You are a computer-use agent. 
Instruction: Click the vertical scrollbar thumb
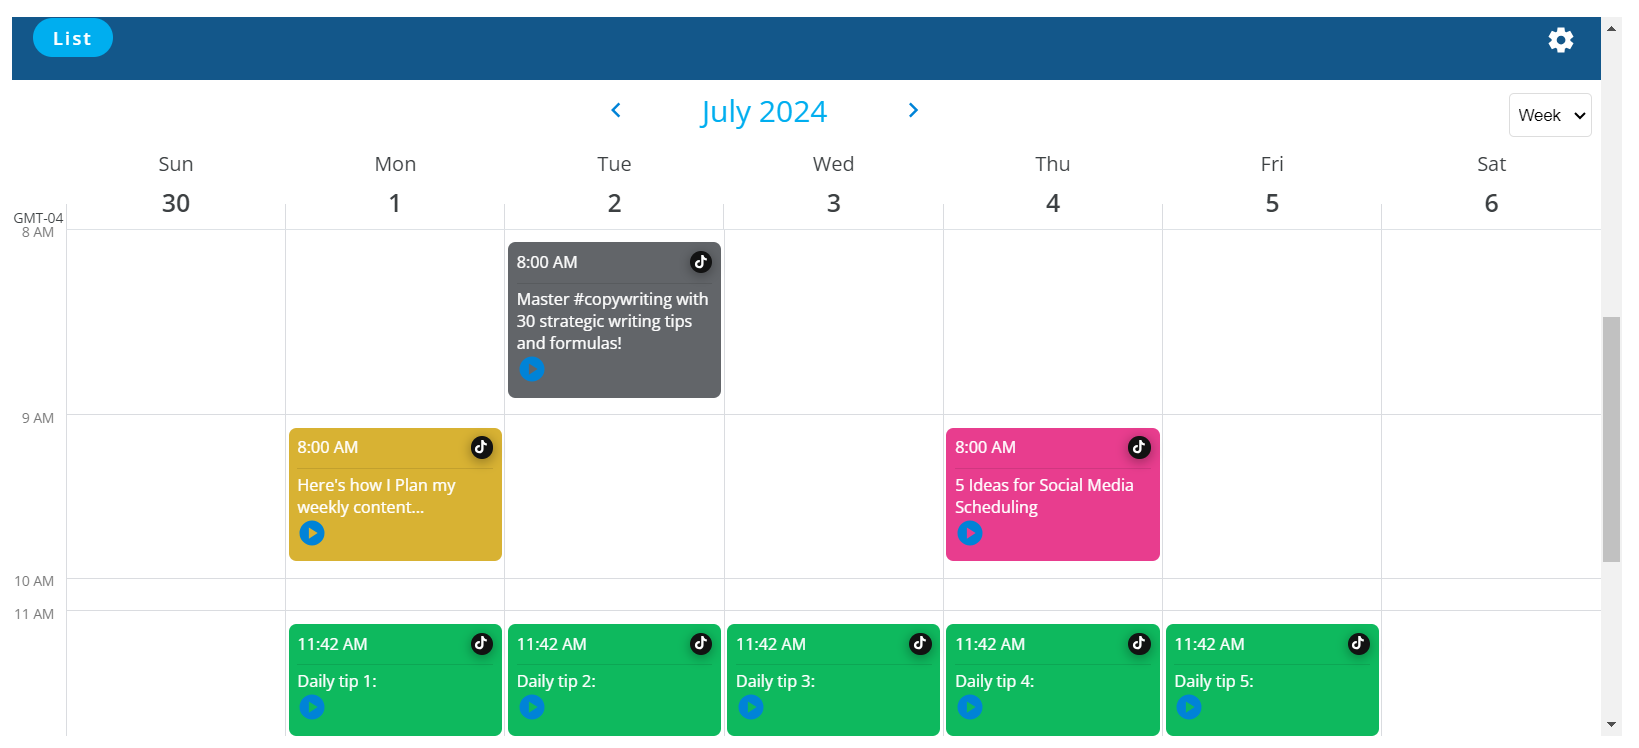1611,440
